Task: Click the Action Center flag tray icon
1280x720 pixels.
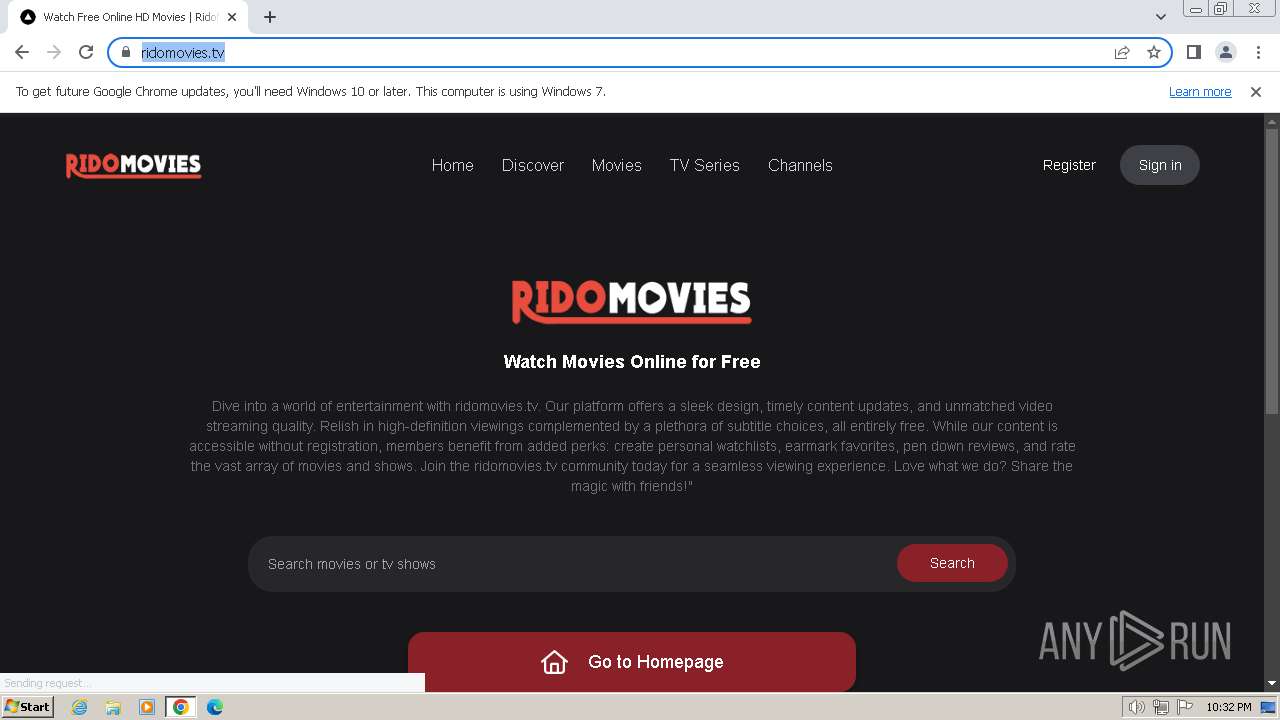Action: [x=1184, y=707]
